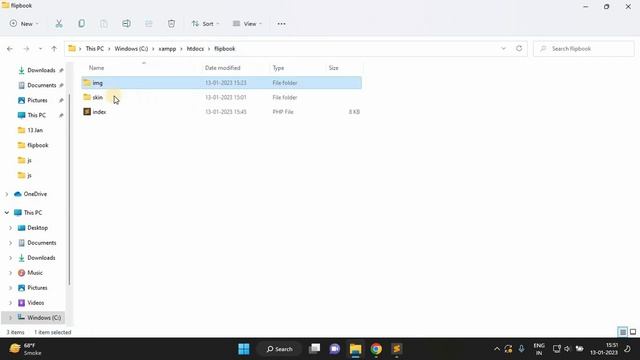The image size is (640, 360).
Task: Sort by the Size column header
Action: (x=333, y=68)
